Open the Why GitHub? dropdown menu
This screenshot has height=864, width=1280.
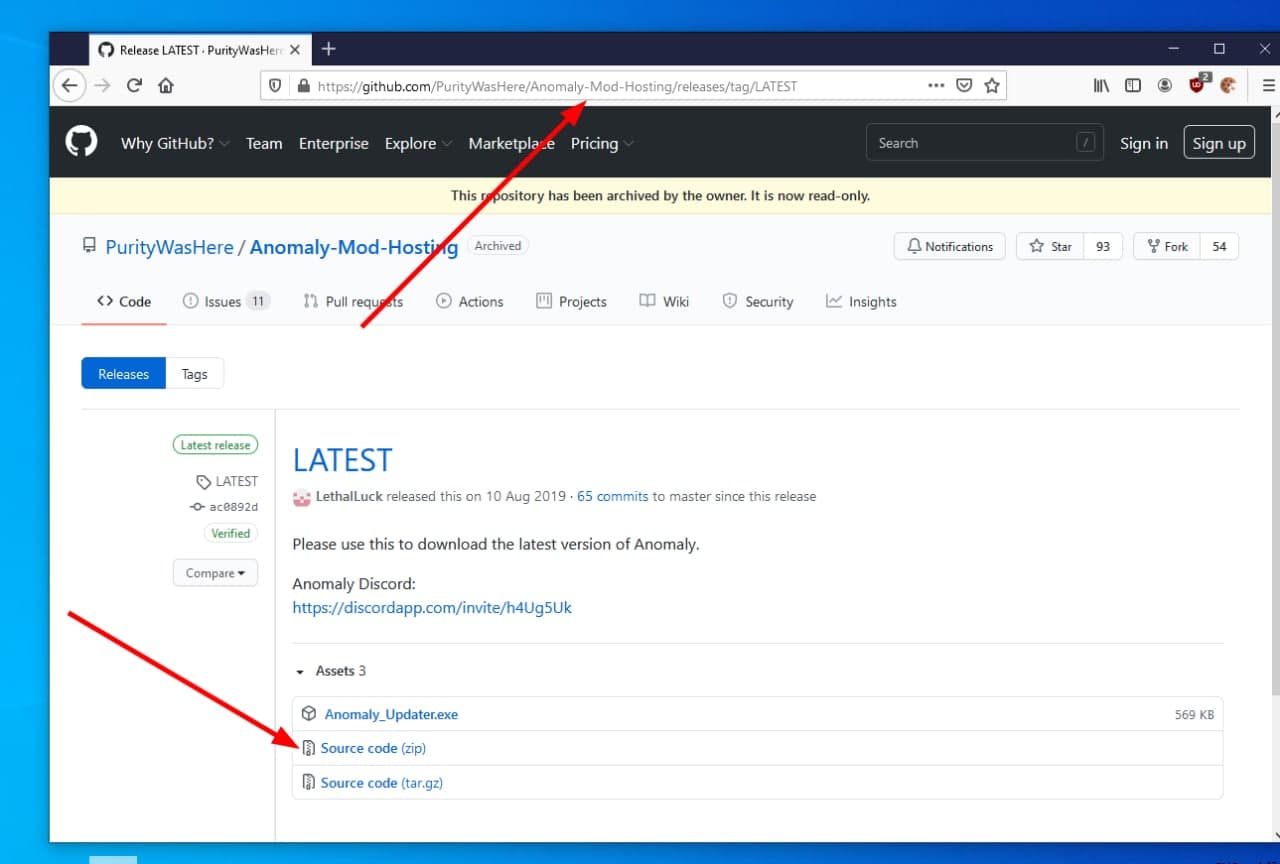(175, 143)
